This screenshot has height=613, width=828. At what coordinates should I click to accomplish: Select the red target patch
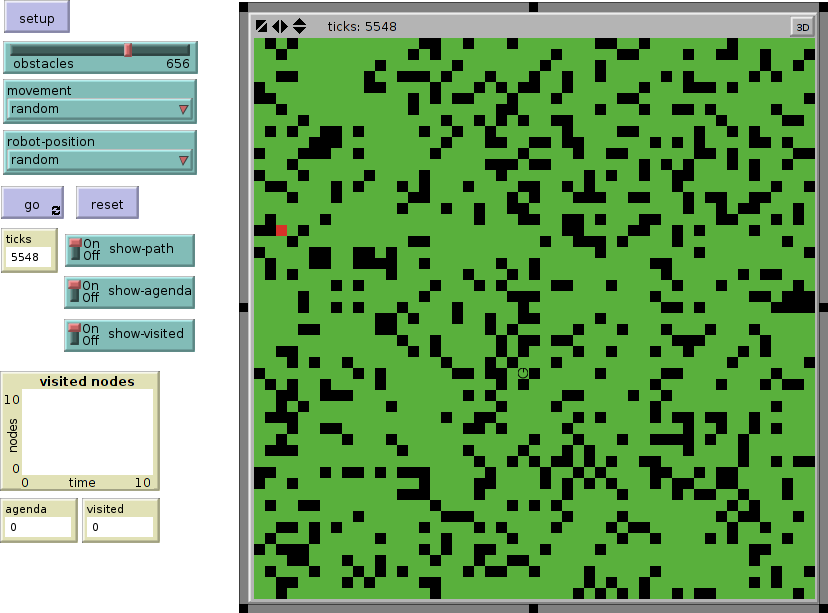281,230
